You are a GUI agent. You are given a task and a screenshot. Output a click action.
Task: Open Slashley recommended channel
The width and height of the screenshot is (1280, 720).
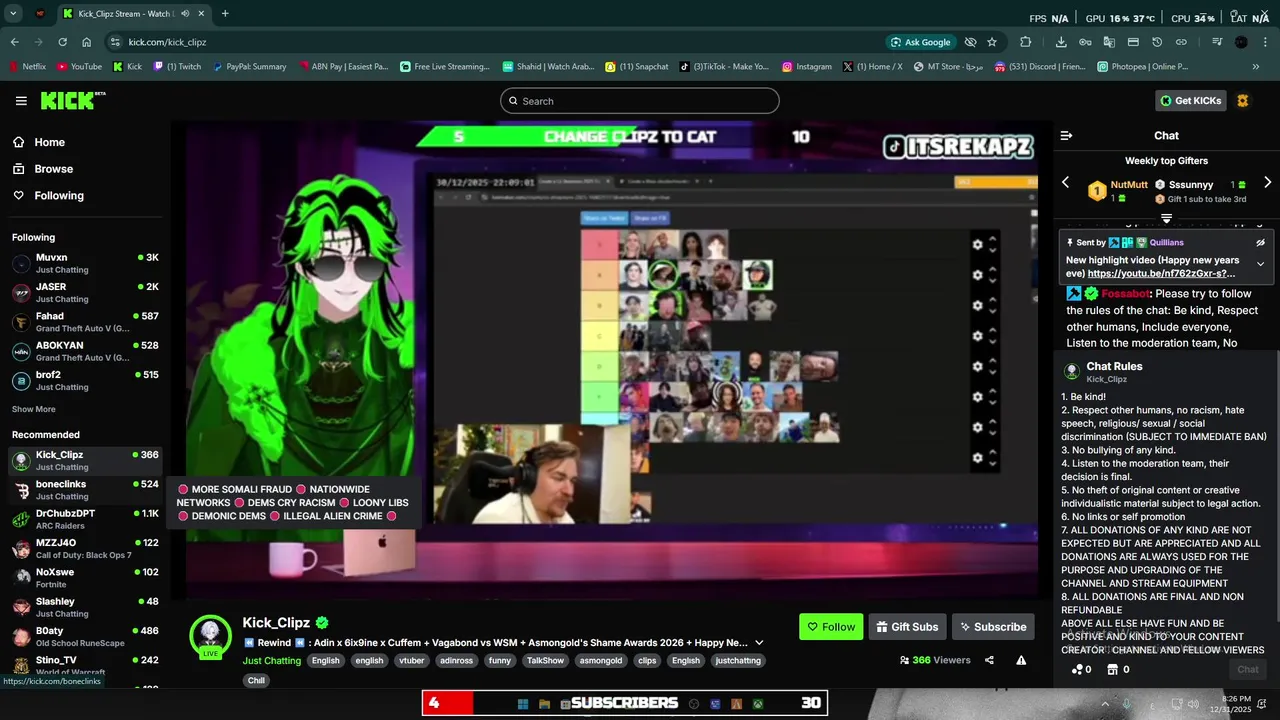[85, 607]
